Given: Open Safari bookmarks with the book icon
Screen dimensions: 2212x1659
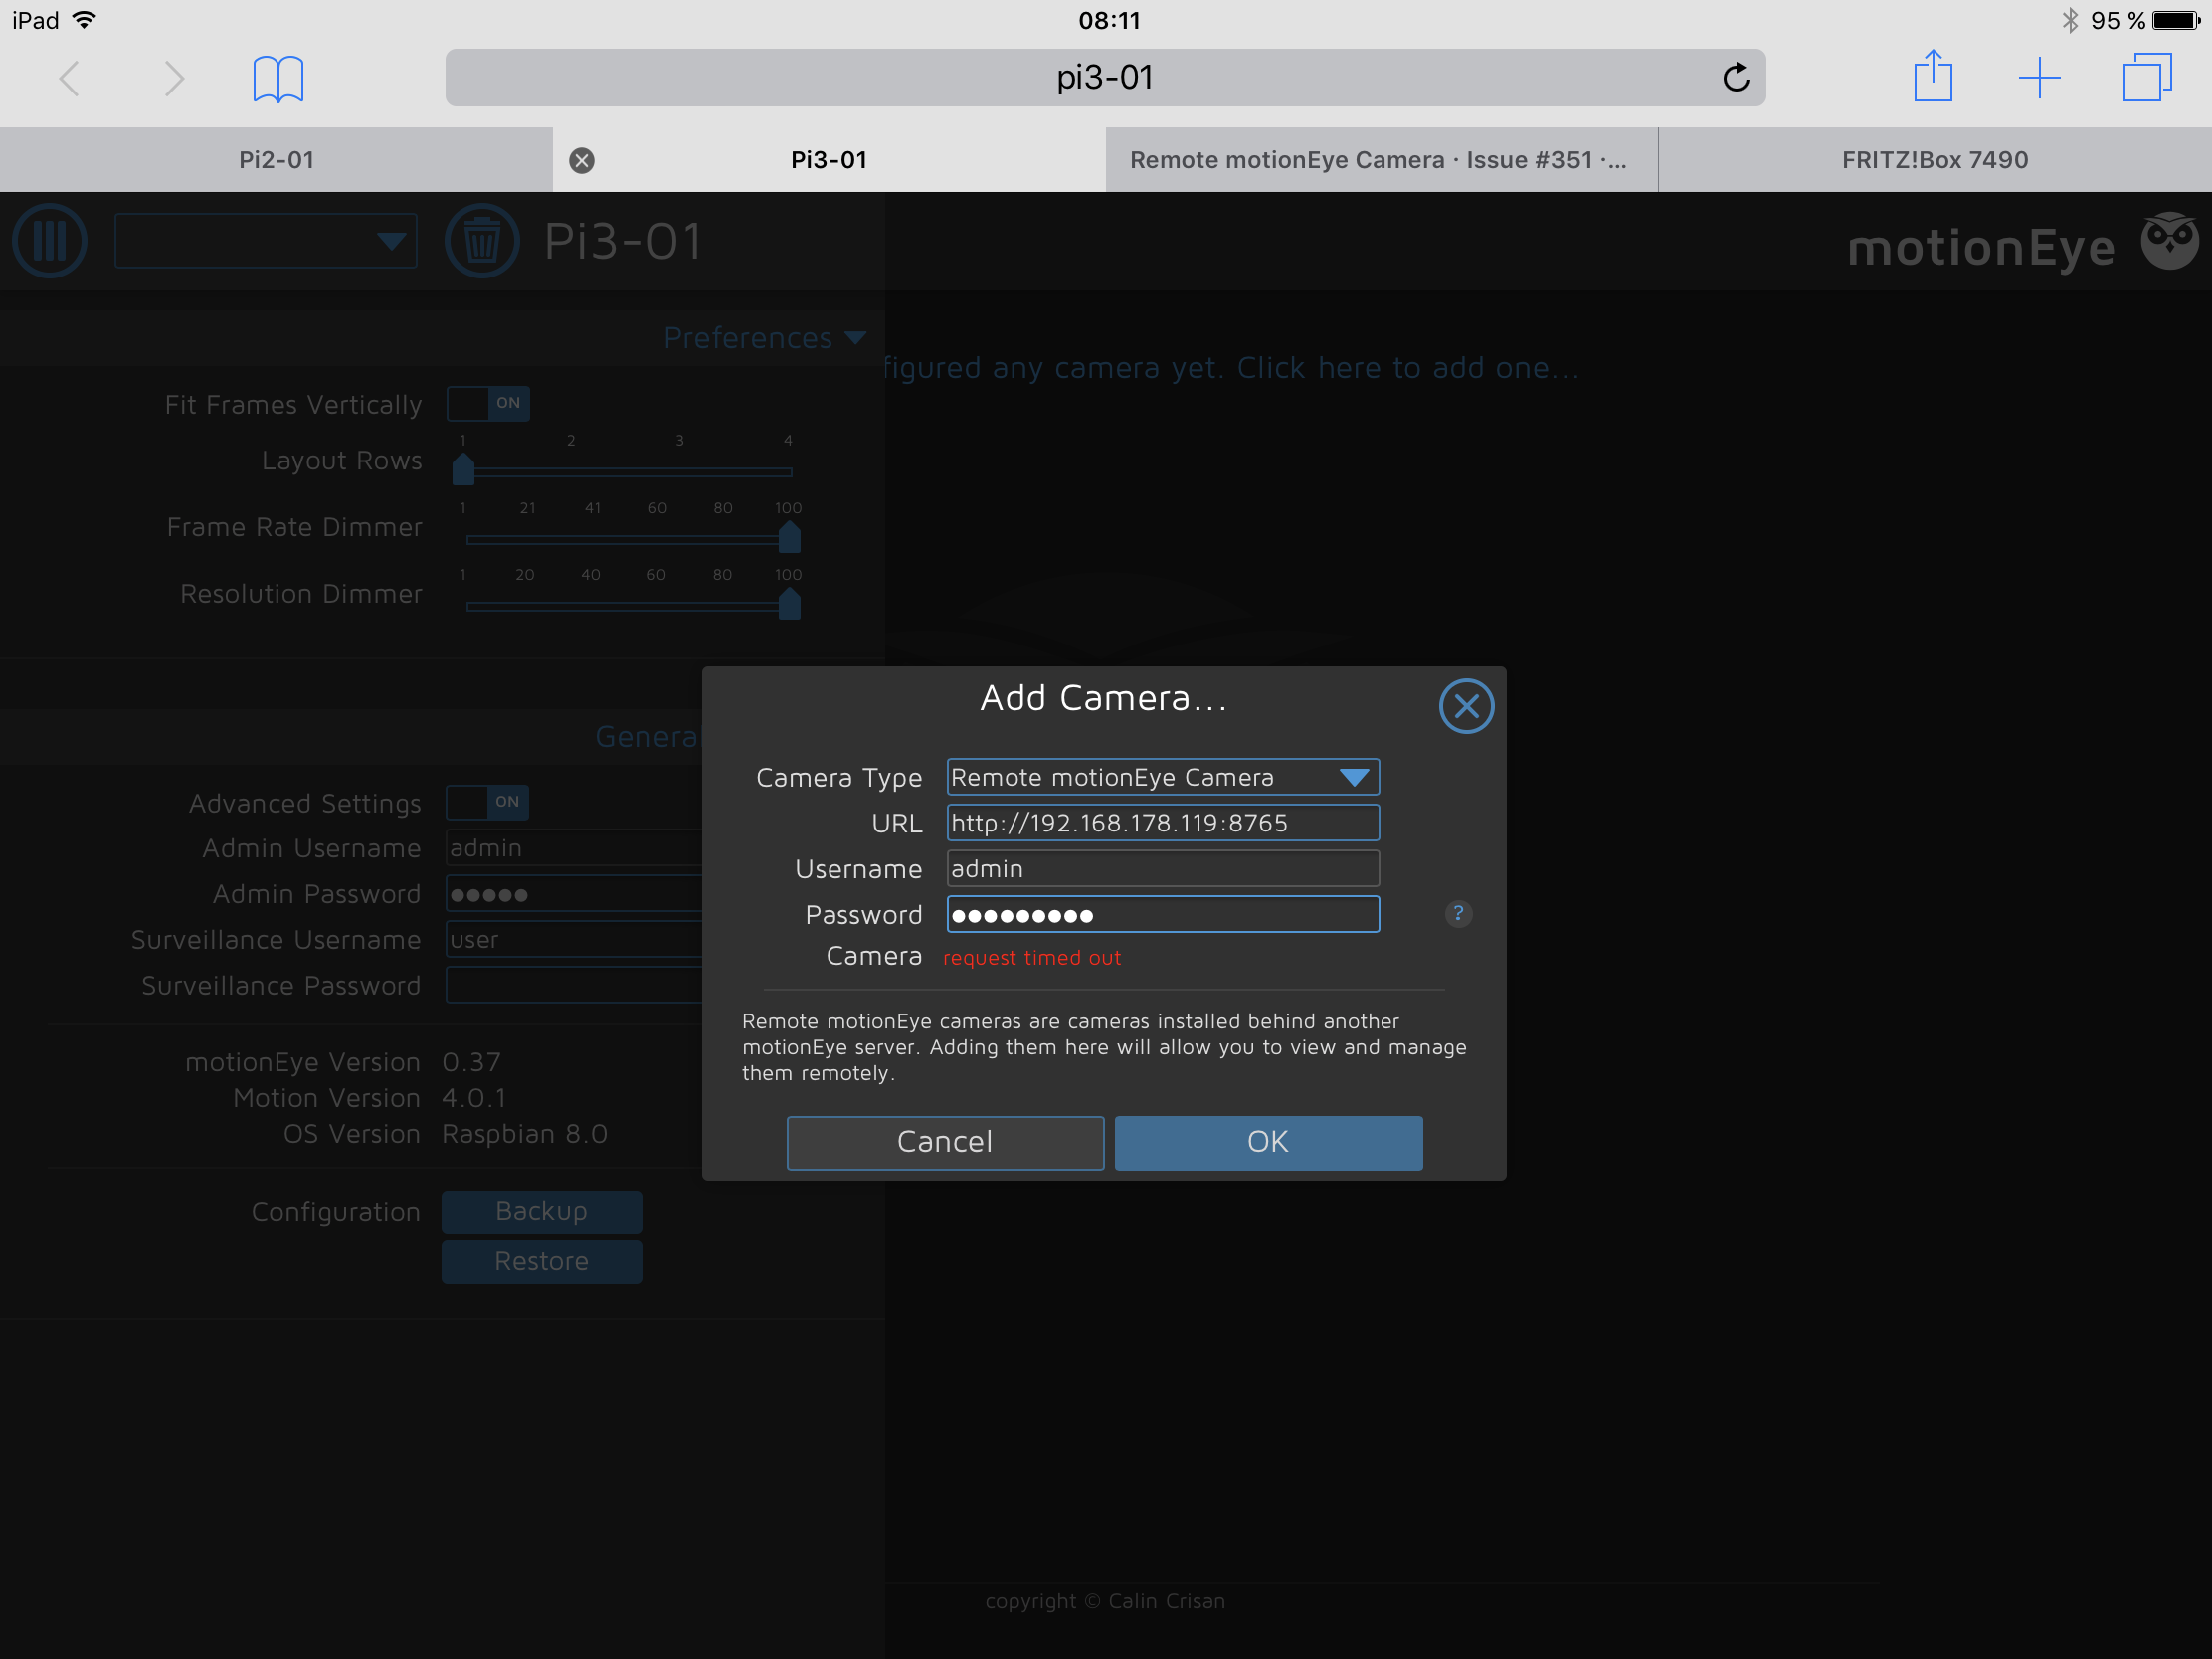Looking at the screenshot, I should tap(277, 76).
